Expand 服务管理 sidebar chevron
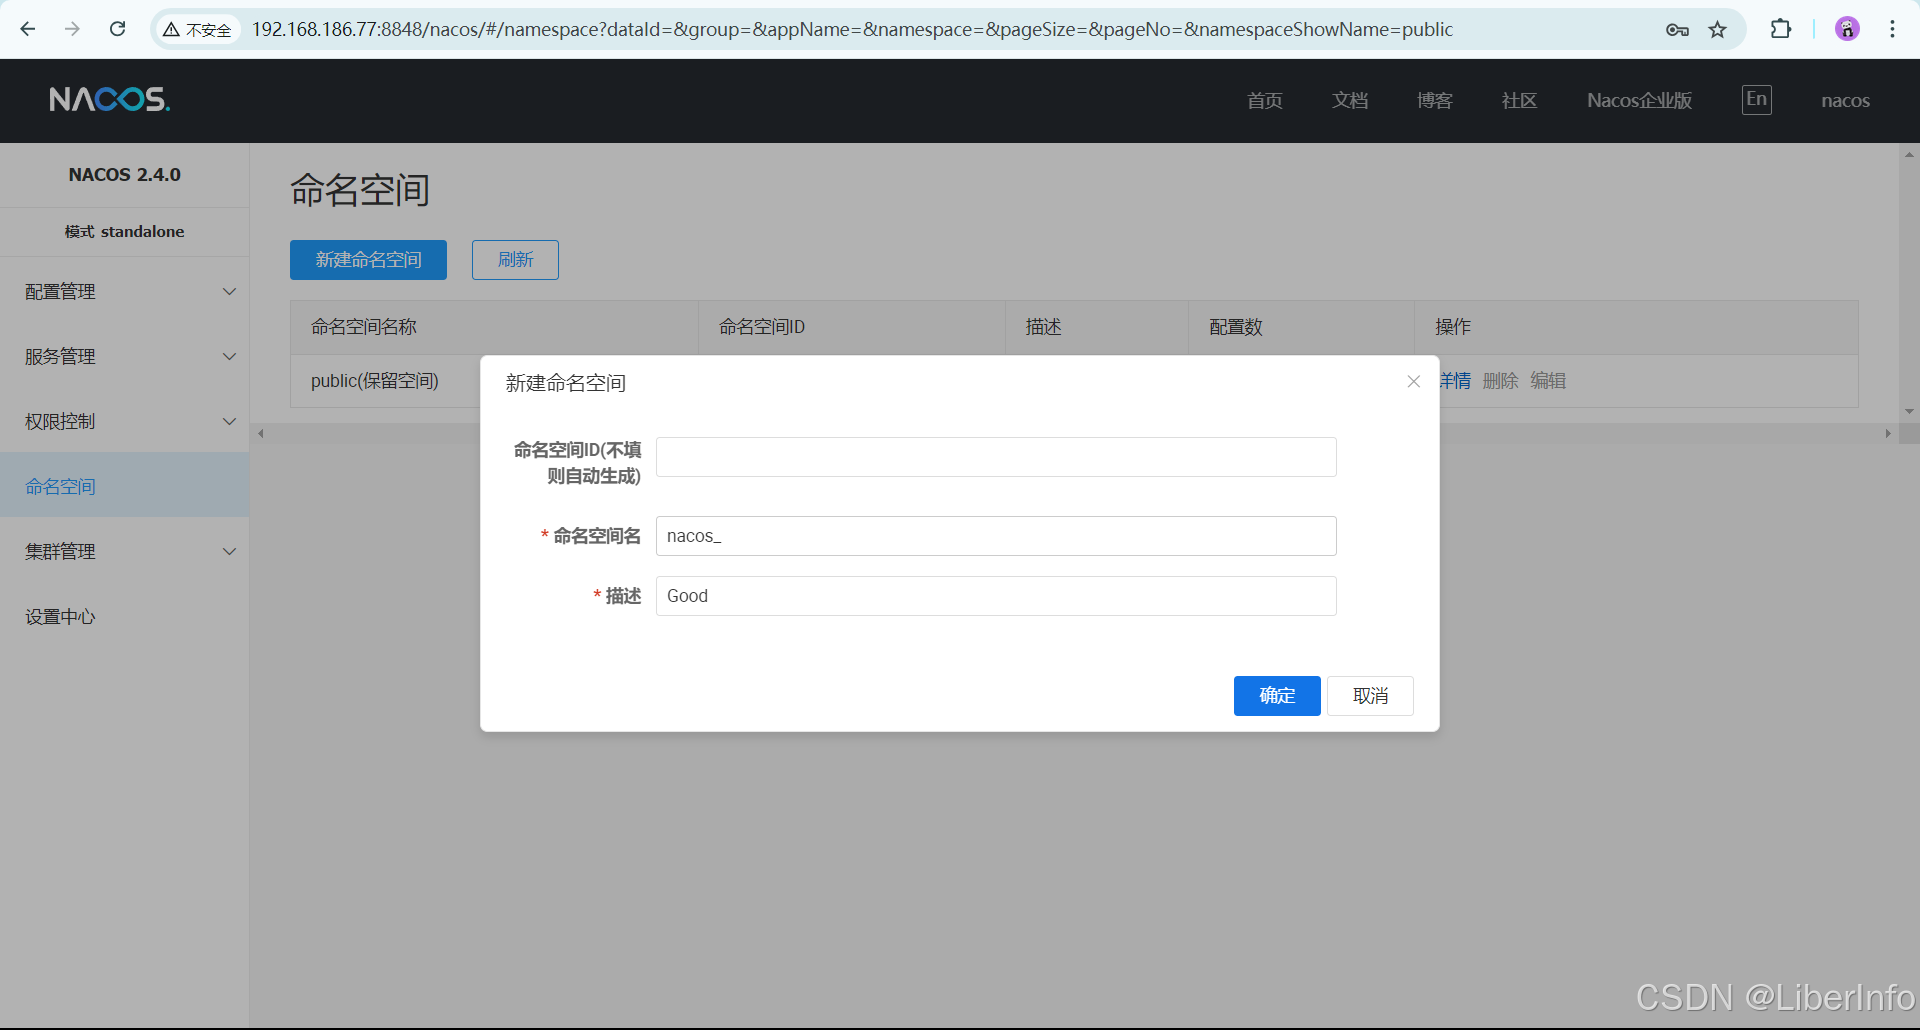 pos(229,357)
